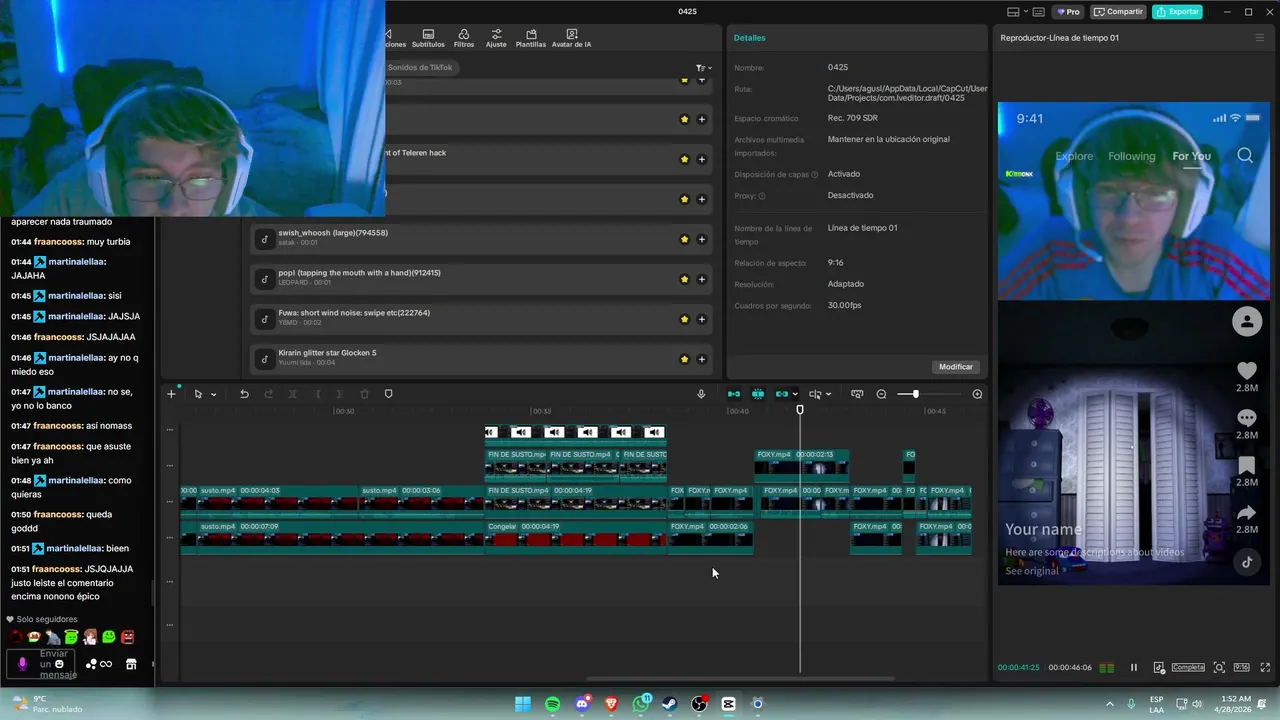Toggle favorite star on pop! tapping sound
Viewport: 1280px width, 720px height.
click(685, 279)
